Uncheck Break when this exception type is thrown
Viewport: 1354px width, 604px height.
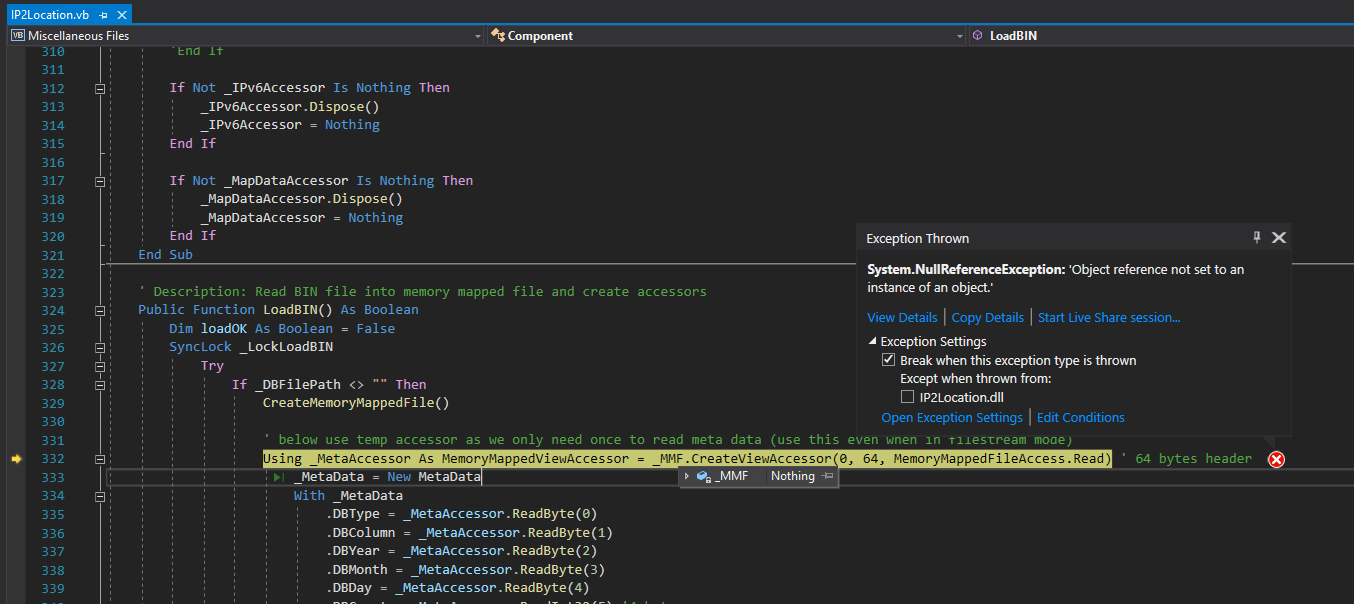pos(888,360)
